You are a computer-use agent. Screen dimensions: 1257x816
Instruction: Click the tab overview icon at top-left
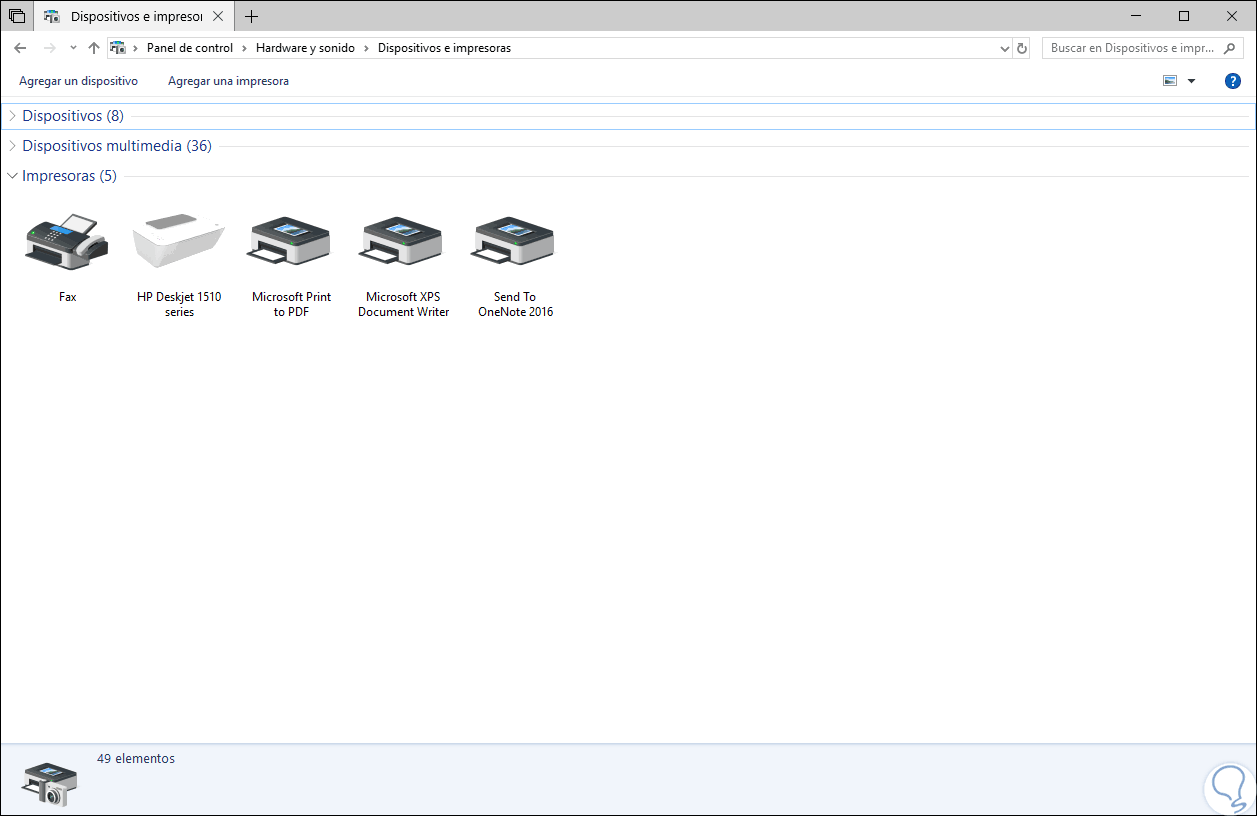[x=17, y=16]
